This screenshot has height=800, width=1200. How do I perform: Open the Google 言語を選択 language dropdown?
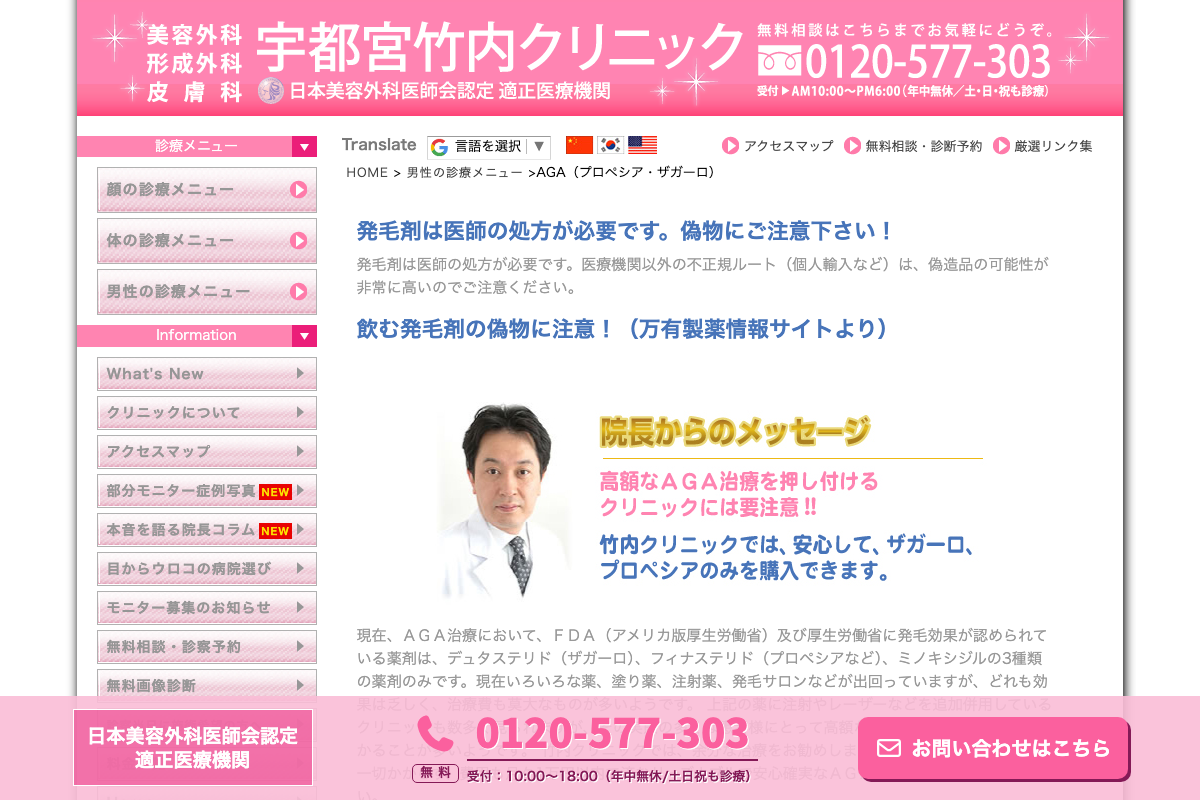click(x=489, y=147)
